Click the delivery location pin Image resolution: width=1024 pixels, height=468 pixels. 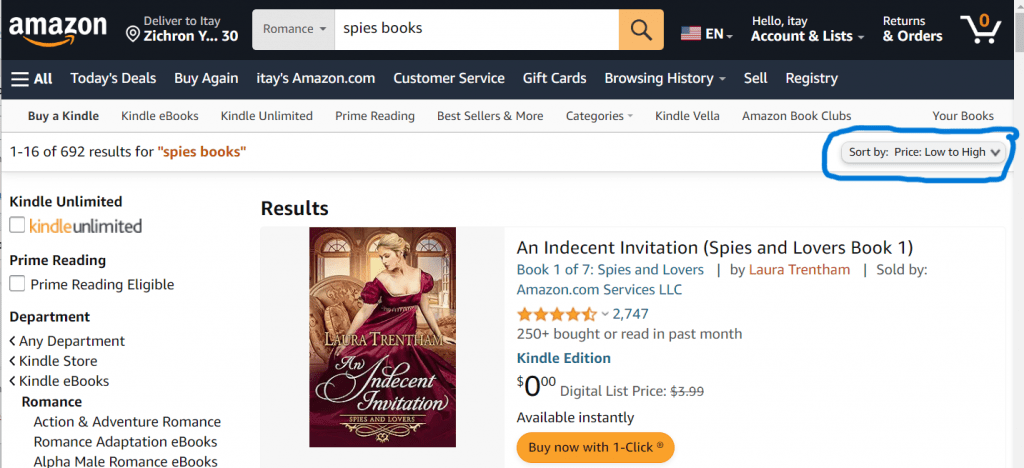tap(132, 35)
